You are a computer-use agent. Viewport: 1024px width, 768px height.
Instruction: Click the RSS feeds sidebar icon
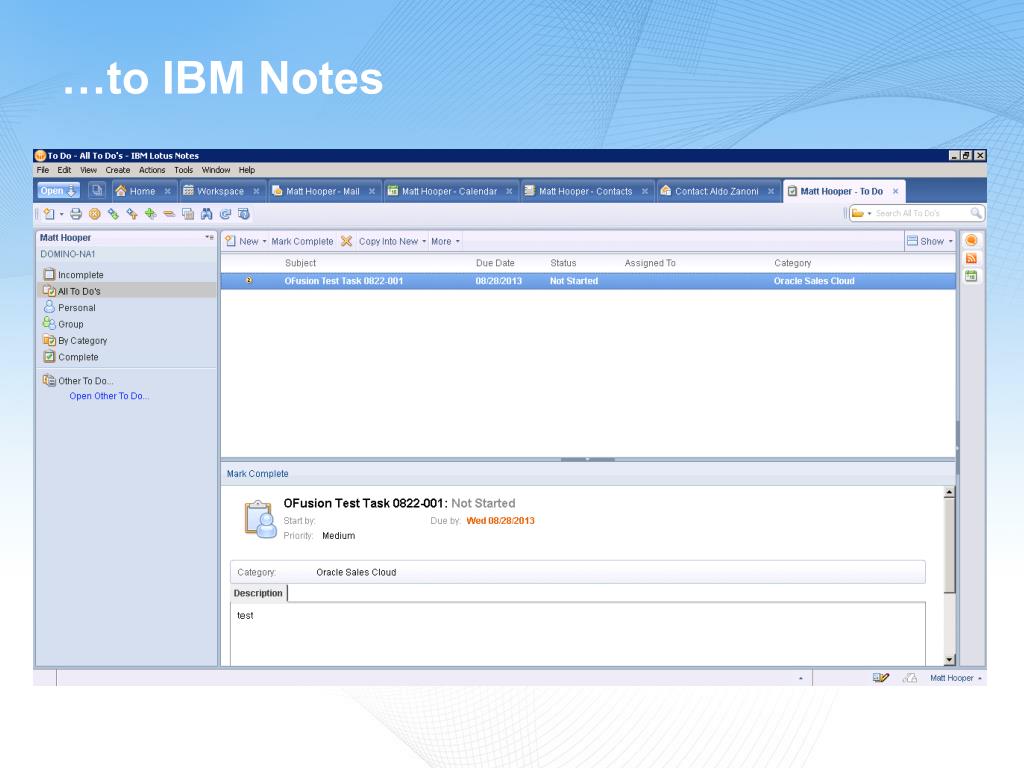(x=971, y=259)
